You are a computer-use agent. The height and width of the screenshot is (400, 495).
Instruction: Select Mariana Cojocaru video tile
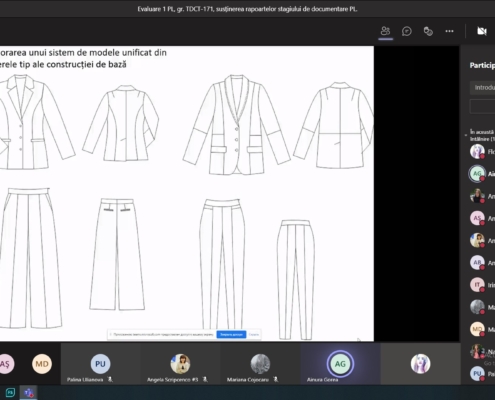[x=260, y=364]
